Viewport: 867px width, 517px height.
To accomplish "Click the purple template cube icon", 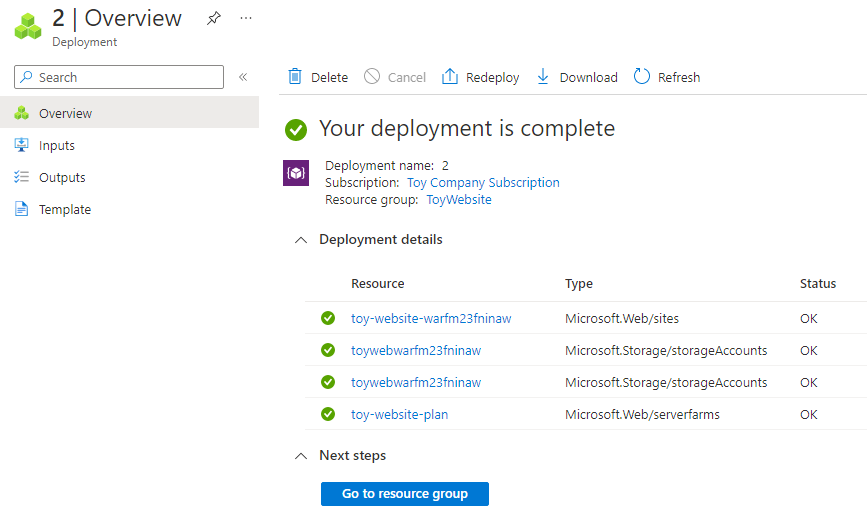I will coord(296,173).
